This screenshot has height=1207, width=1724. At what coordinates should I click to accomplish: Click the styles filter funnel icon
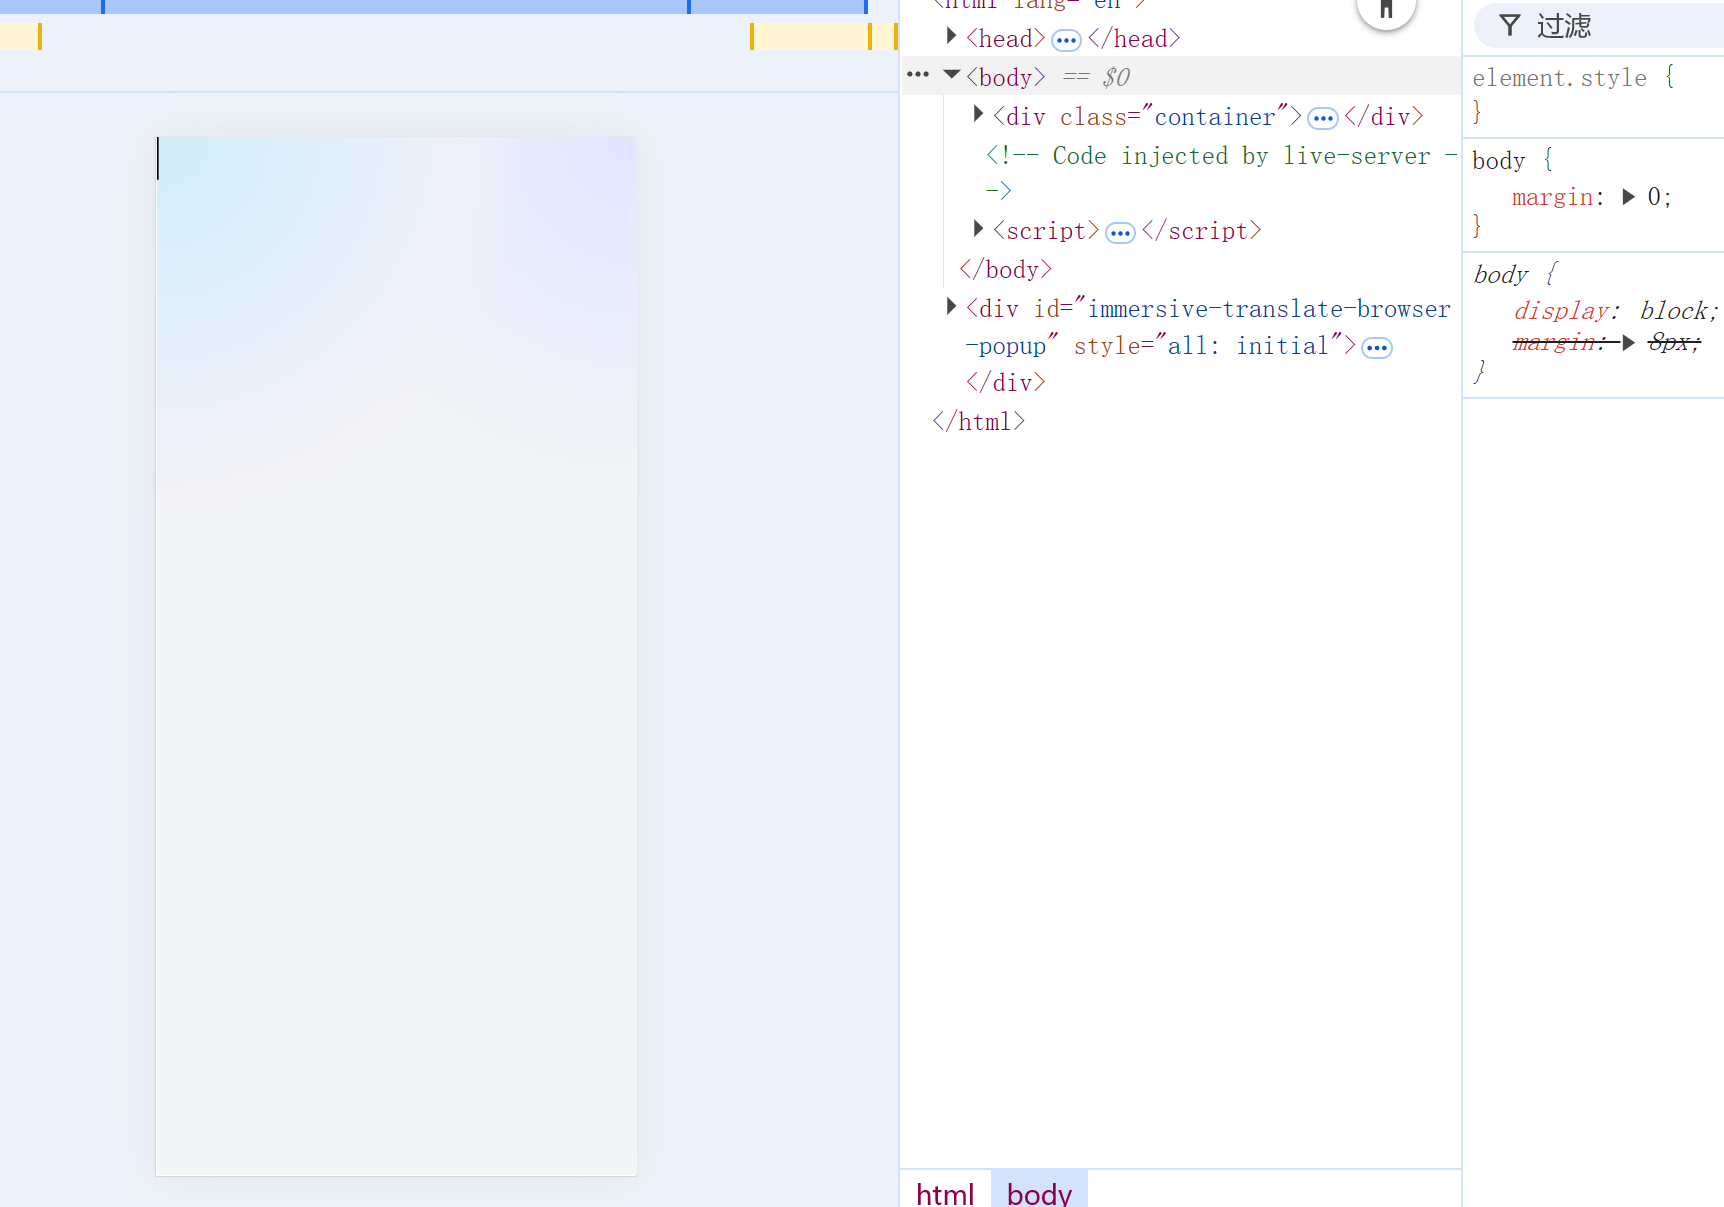click(1510, 25)
